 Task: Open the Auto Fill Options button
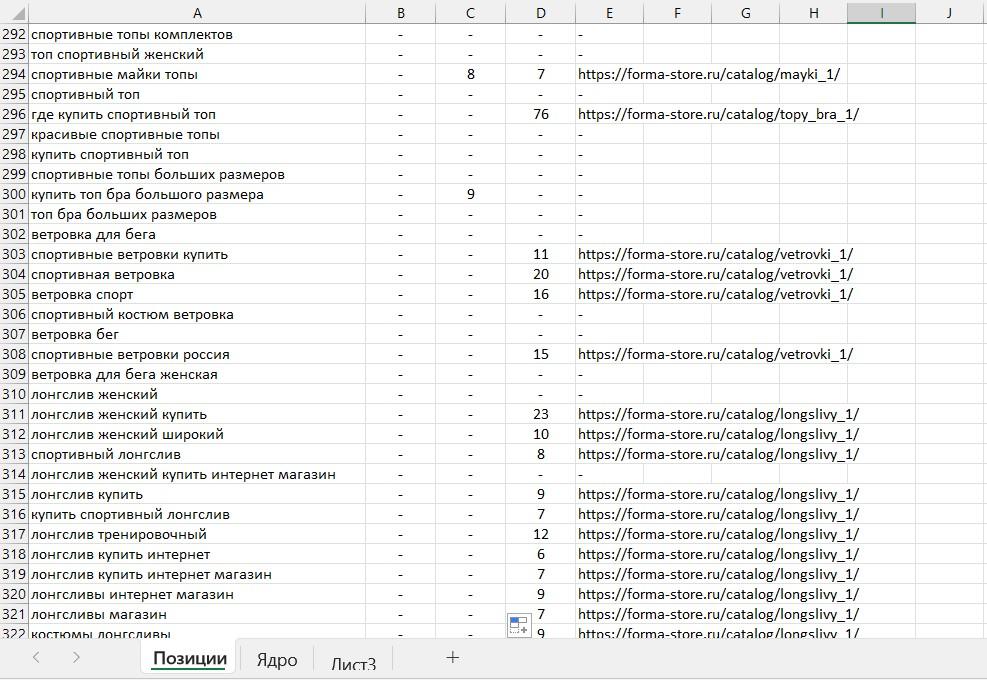point(519,625)
